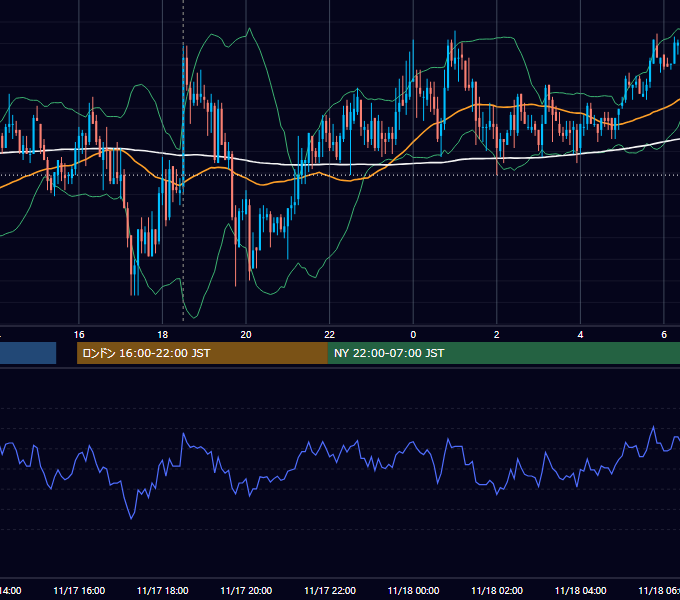Click the "11/18 04:00" date label
This screenshot has width=680, height=600.
581,590
